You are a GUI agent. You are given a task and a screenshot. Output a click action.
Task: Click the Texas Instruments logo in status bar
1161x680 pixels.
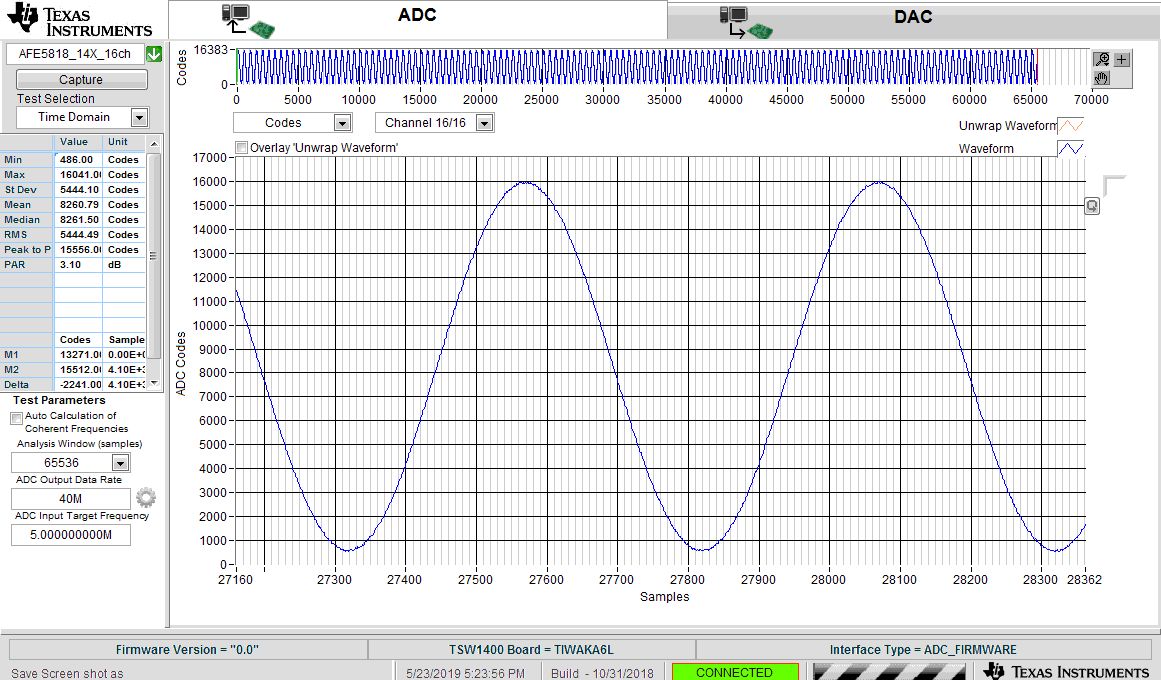1066,670
